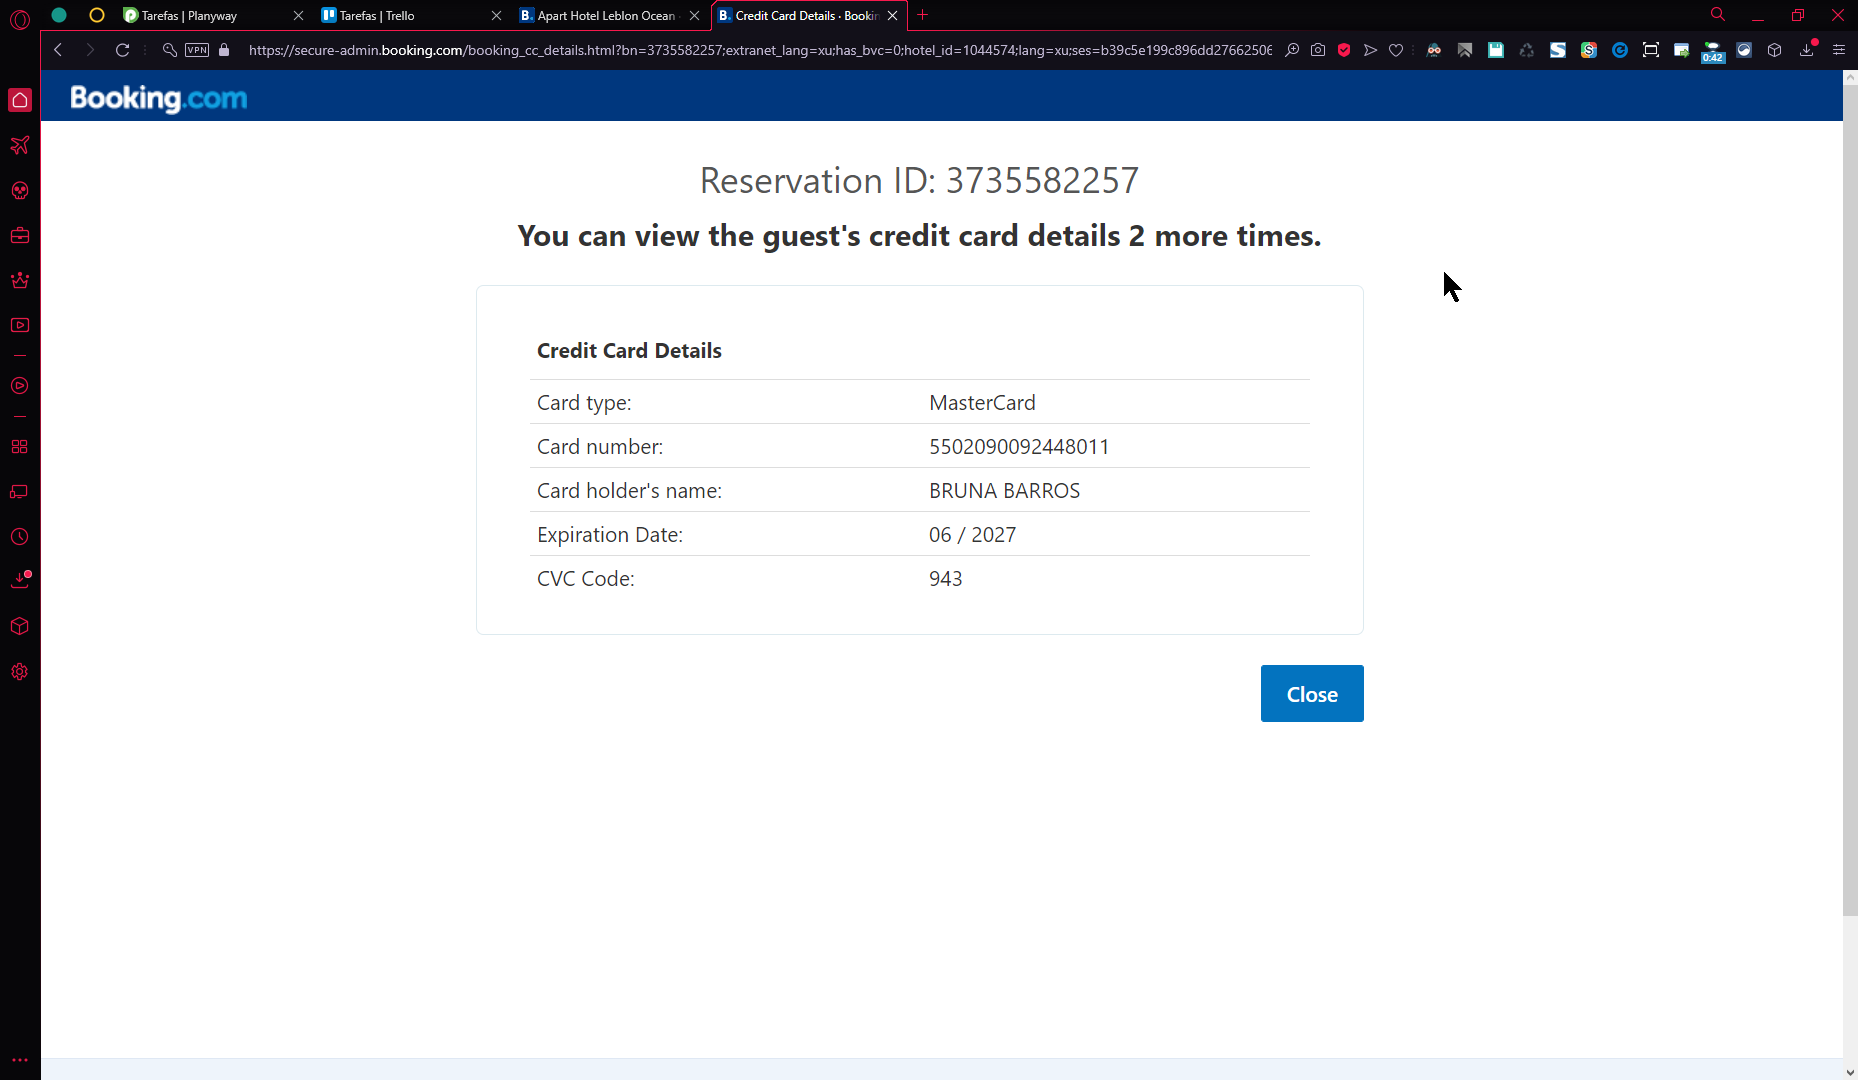Click the blue Close button
Viewport: 1858px width, 1080px height.
tap(1312, 694)
